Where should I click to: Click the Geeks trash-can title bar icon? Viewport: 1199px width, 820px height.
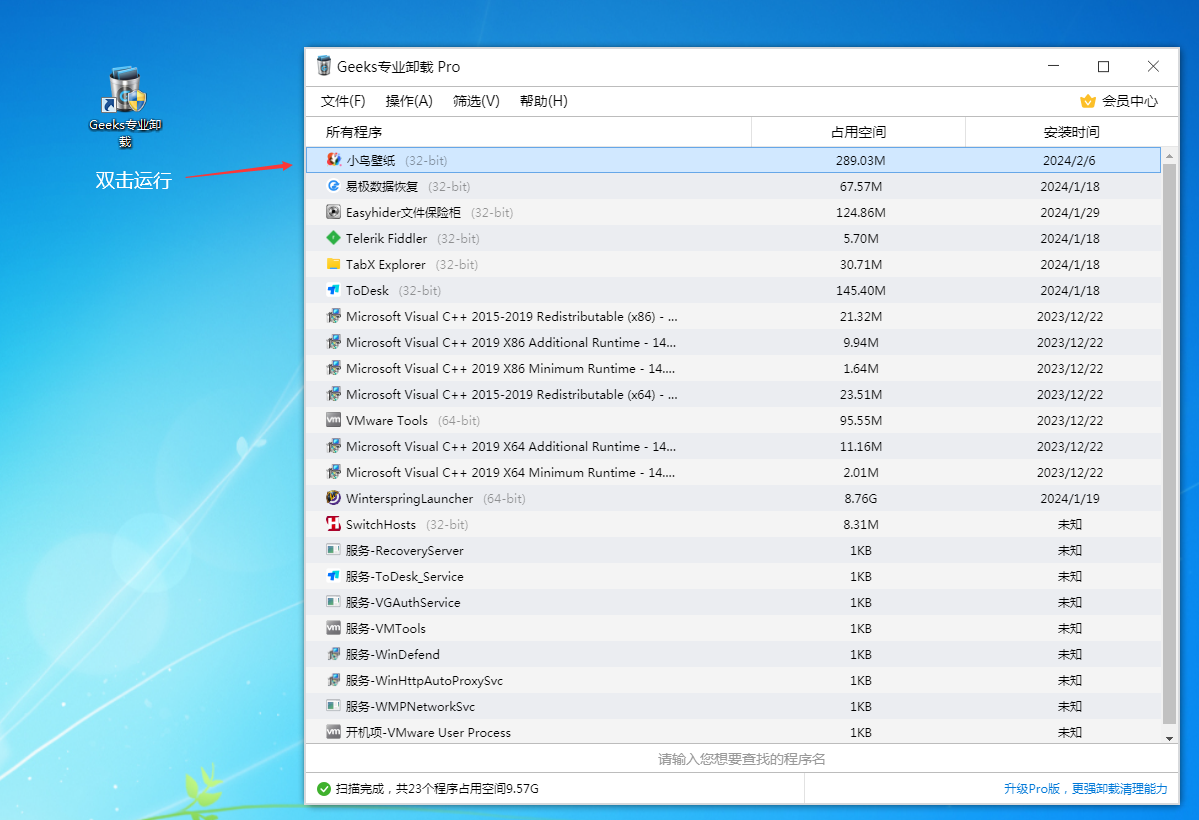(x=323, y=66)
